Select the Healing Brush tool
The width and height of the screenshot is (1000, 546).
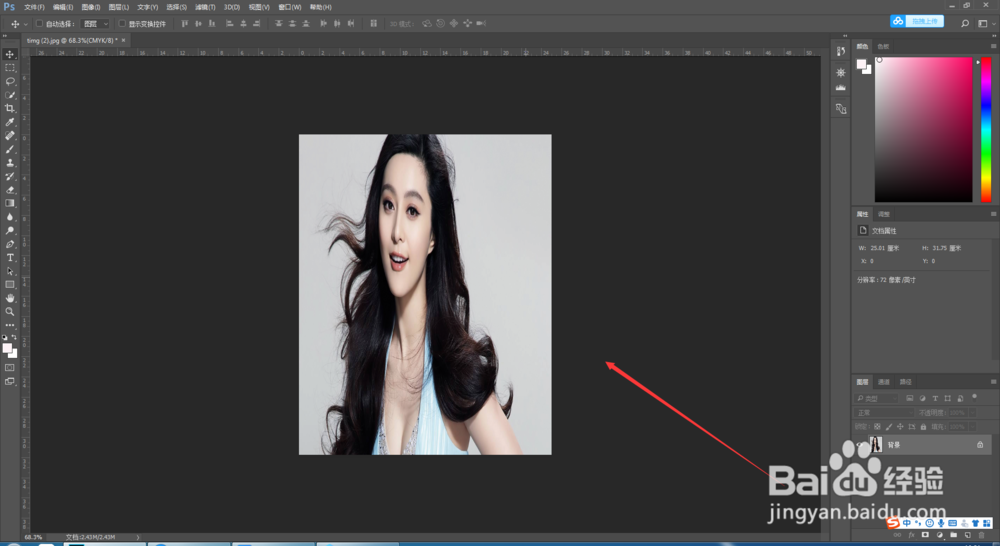tap(10, 135)
